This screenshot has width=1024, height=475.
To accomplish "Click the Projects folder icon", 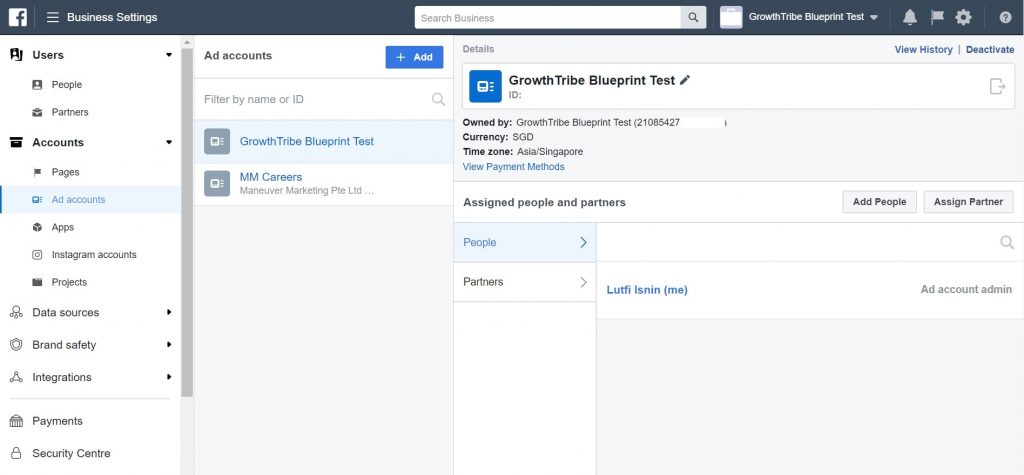I will click(x=37, y=282).
